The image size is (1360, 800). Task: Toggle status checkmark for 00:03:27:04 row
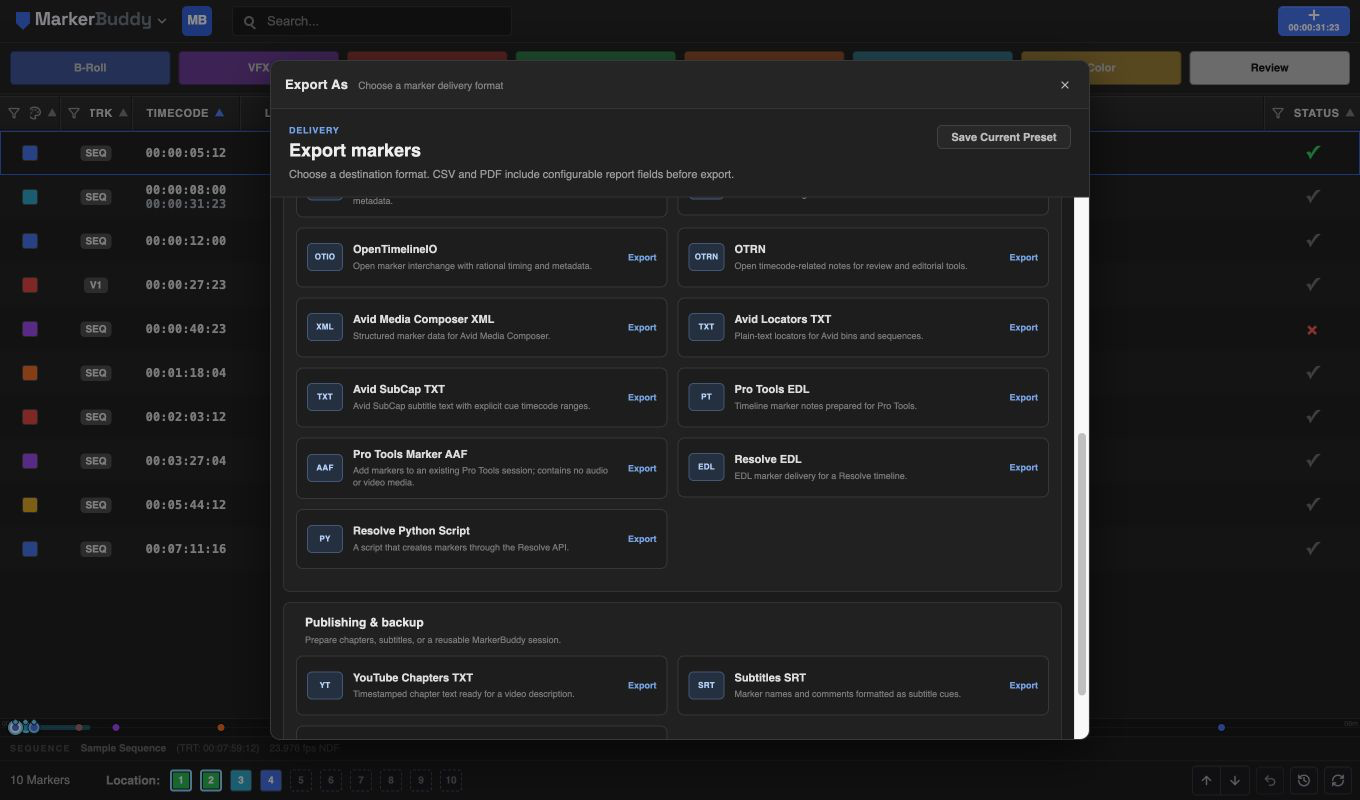tap(1313, 460)
